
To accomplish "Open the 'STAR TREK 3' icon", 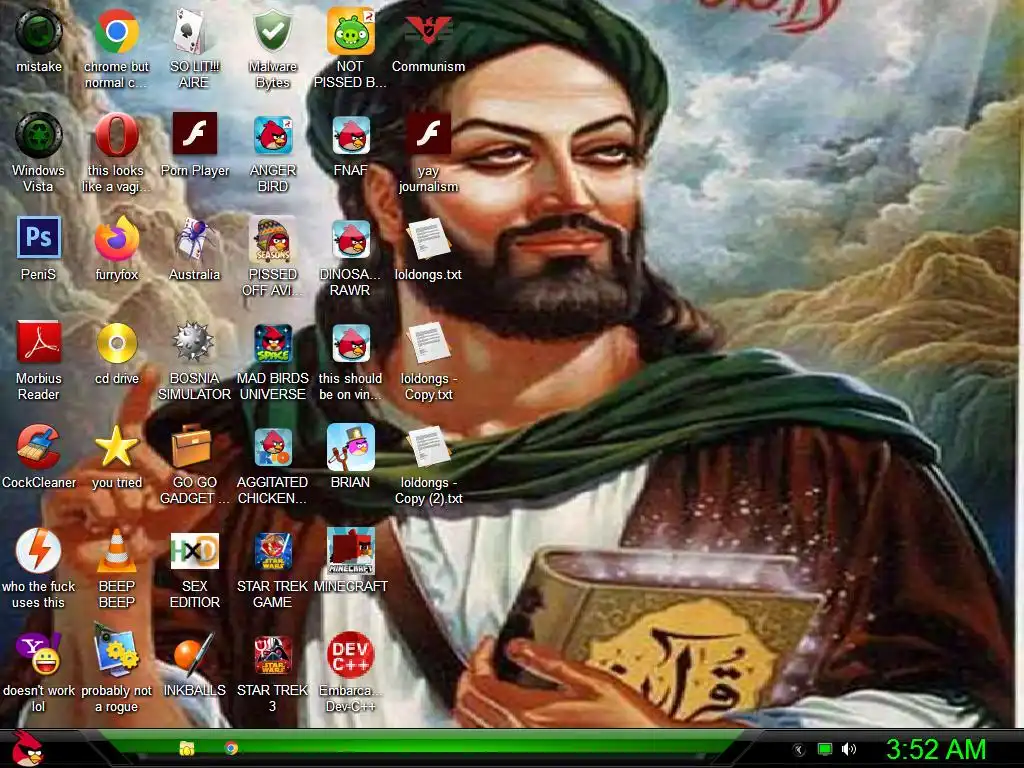I will pos(272,654).
